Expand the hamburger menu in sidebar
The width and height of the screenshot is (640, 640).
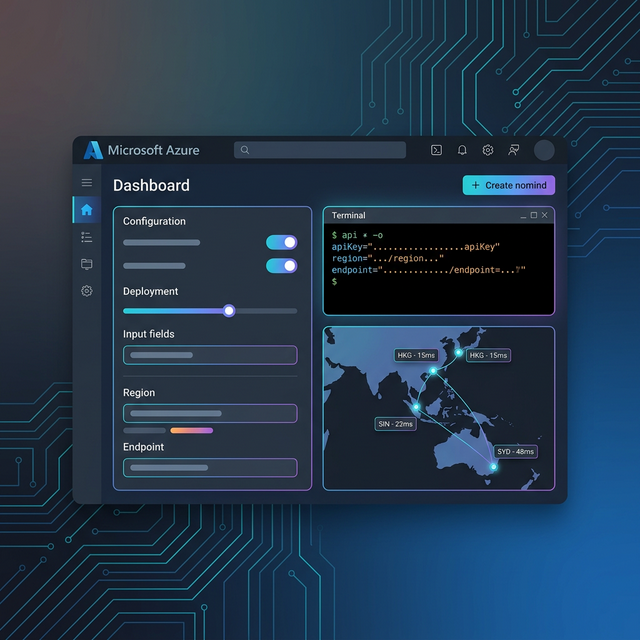87,183
